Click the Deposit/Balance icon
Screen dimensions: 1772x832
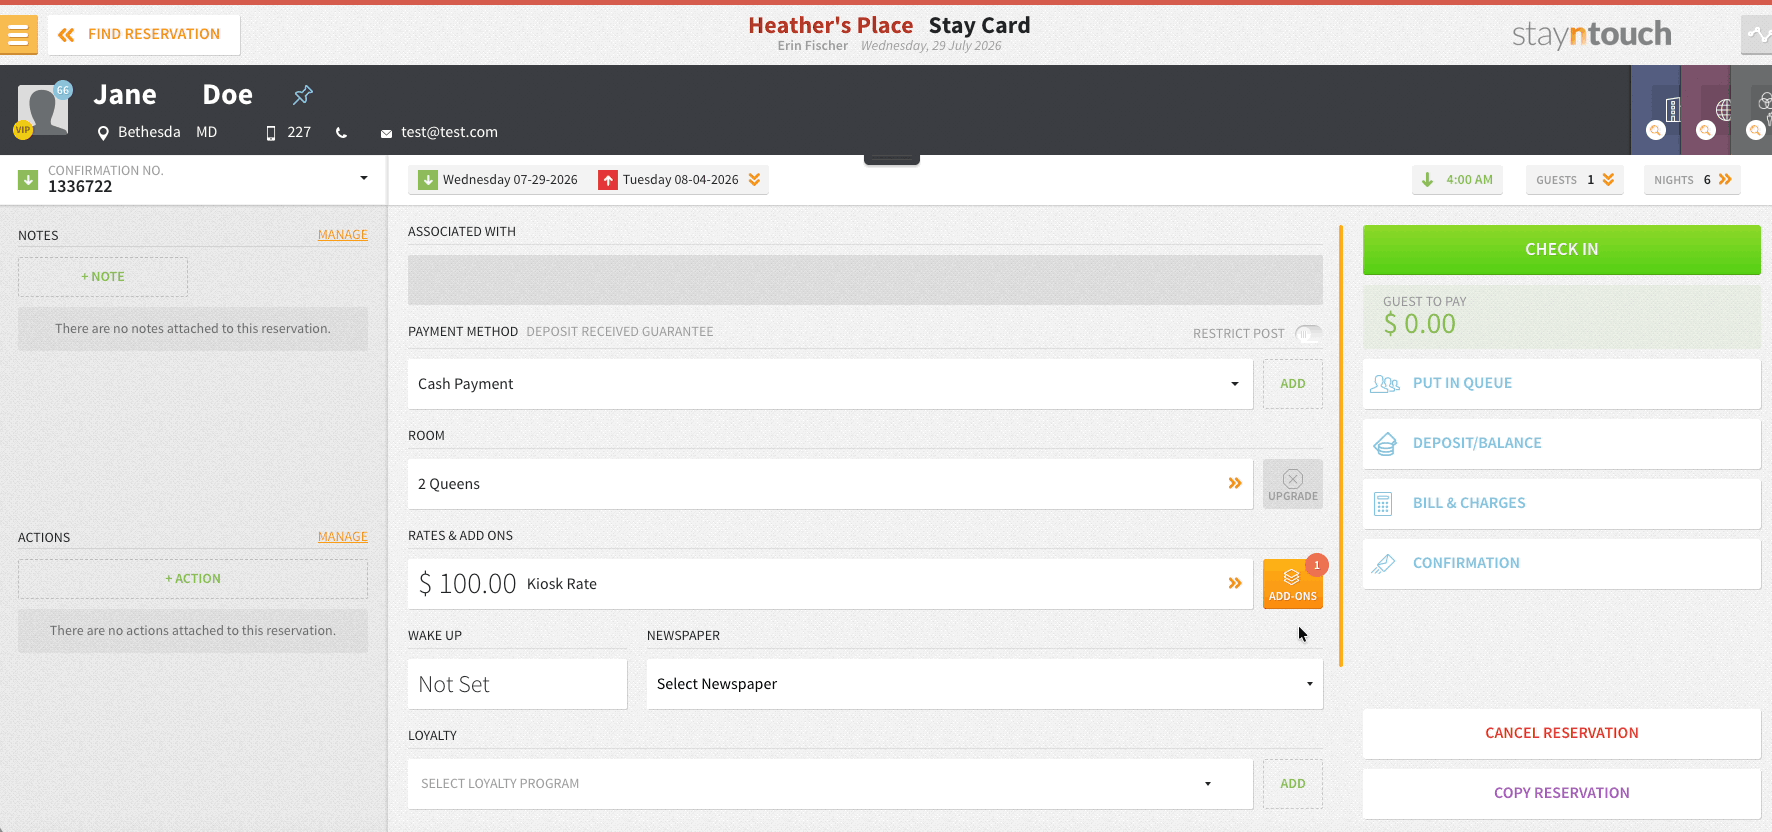point(1385,444)
